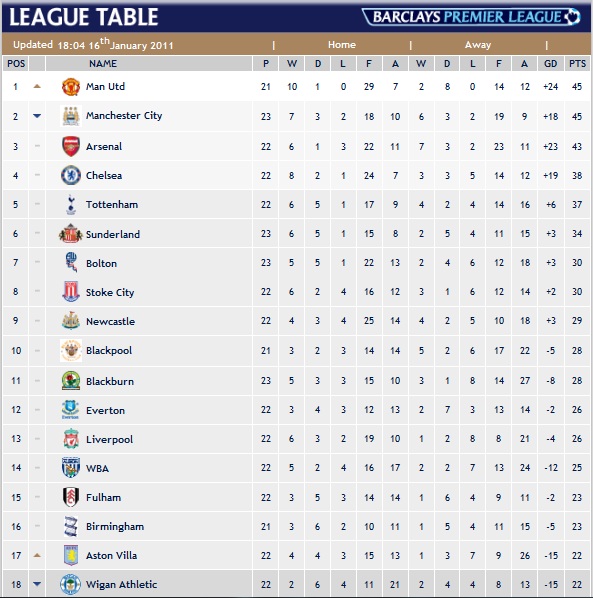This screenshot has width=593, height=598.
Task: Select the Liverpool crest icon
Action: pyautogui.click(x=71, y=439)
